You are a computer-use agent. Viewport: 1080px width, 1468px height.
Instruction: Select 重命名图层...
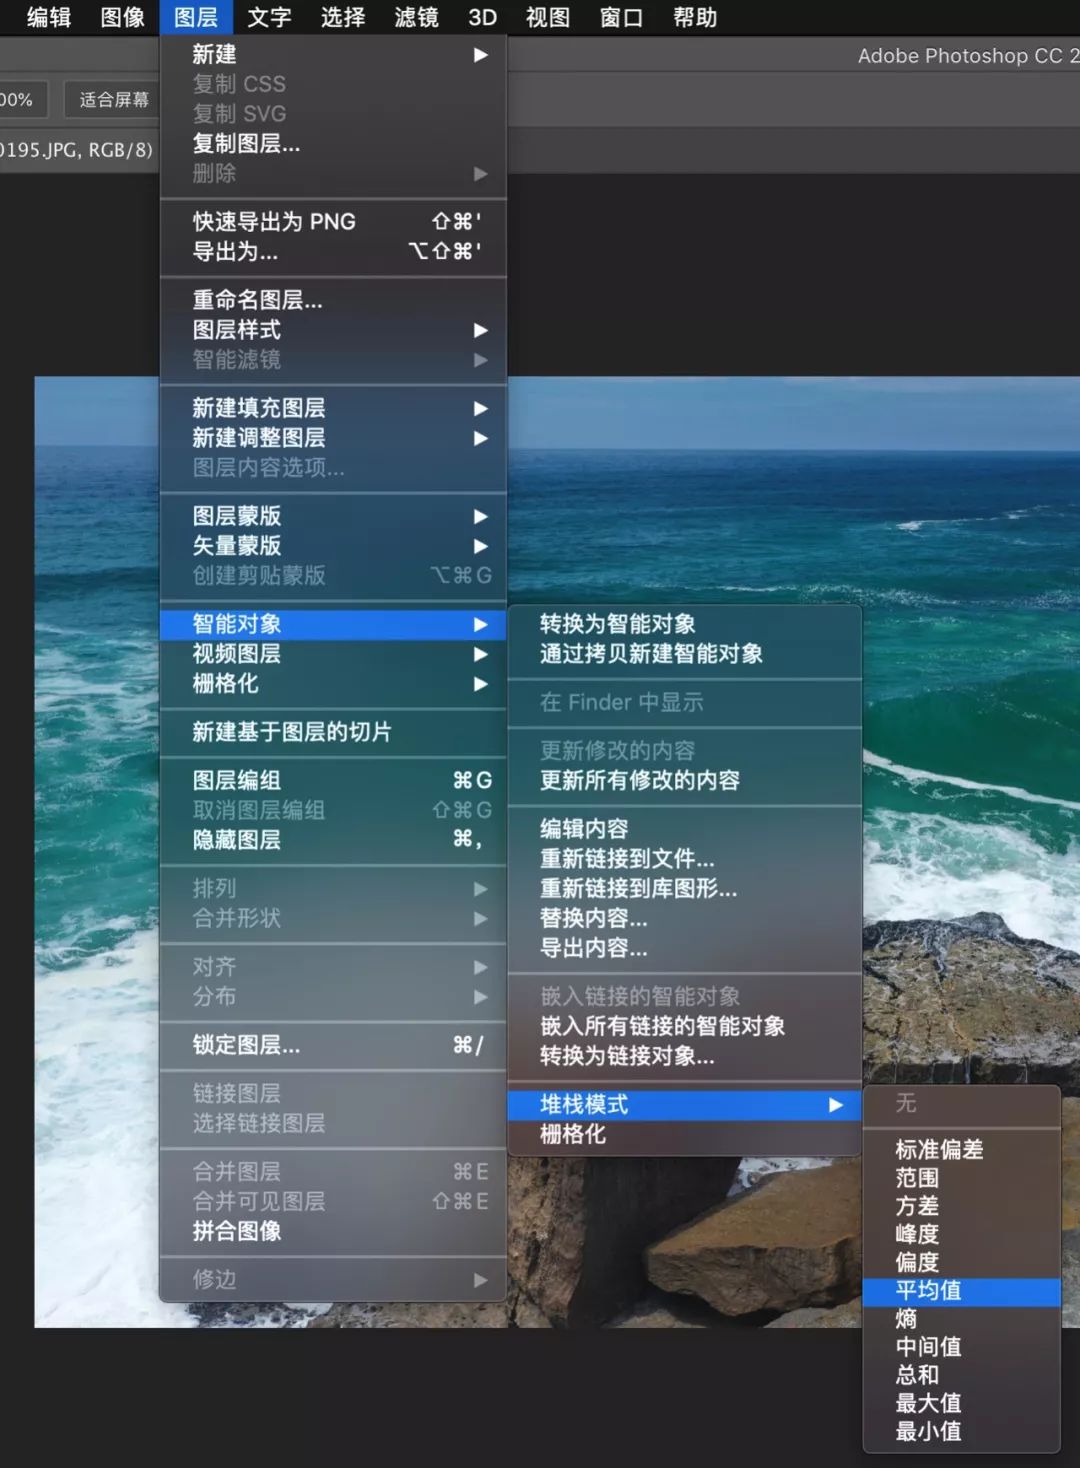(257, 300)
